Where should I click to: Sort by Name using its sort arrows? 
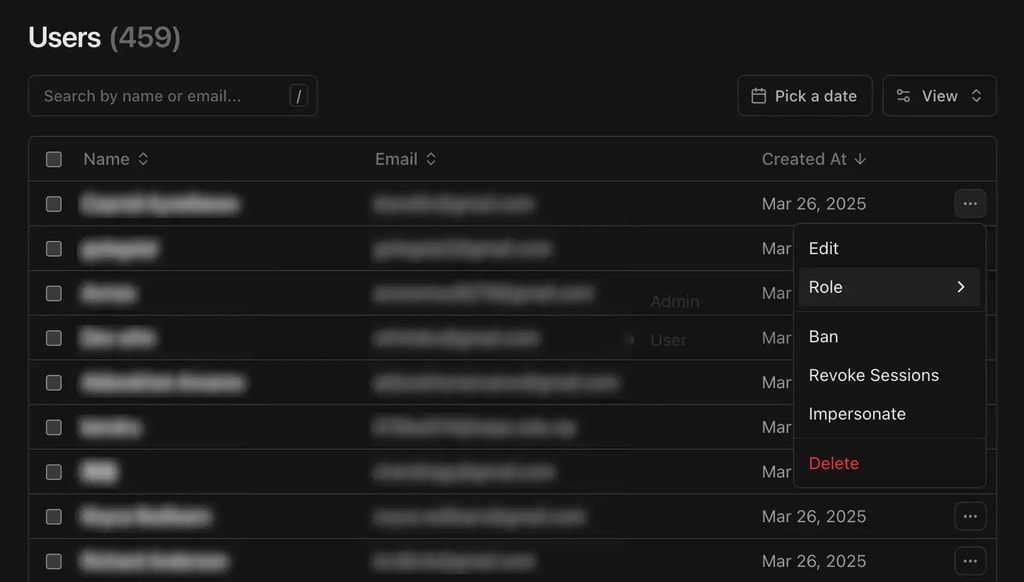tap(143, 159)
